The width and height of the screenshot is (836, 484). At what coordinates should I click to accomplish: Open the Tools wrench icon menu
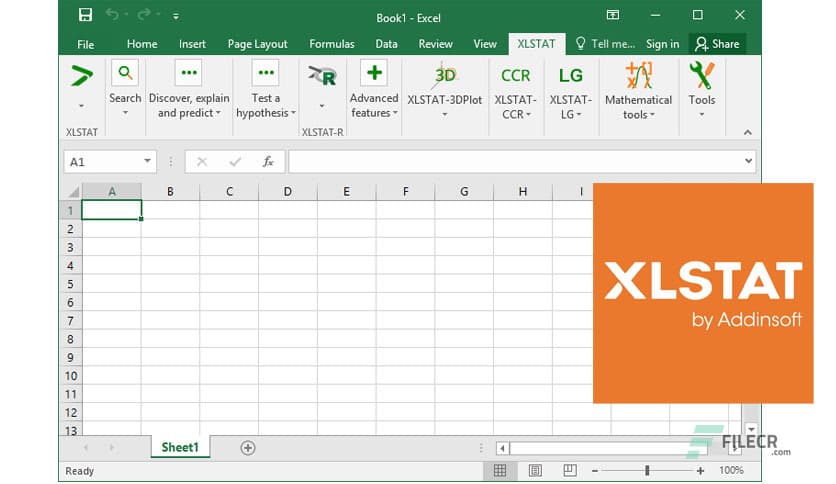point(701,76)
